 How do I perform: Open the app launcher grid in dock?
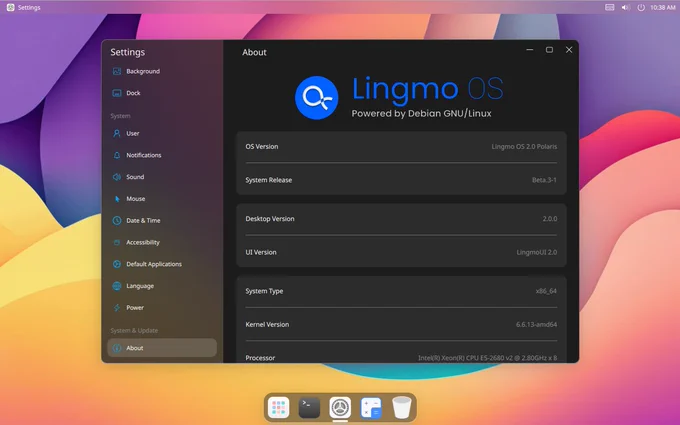278,407
